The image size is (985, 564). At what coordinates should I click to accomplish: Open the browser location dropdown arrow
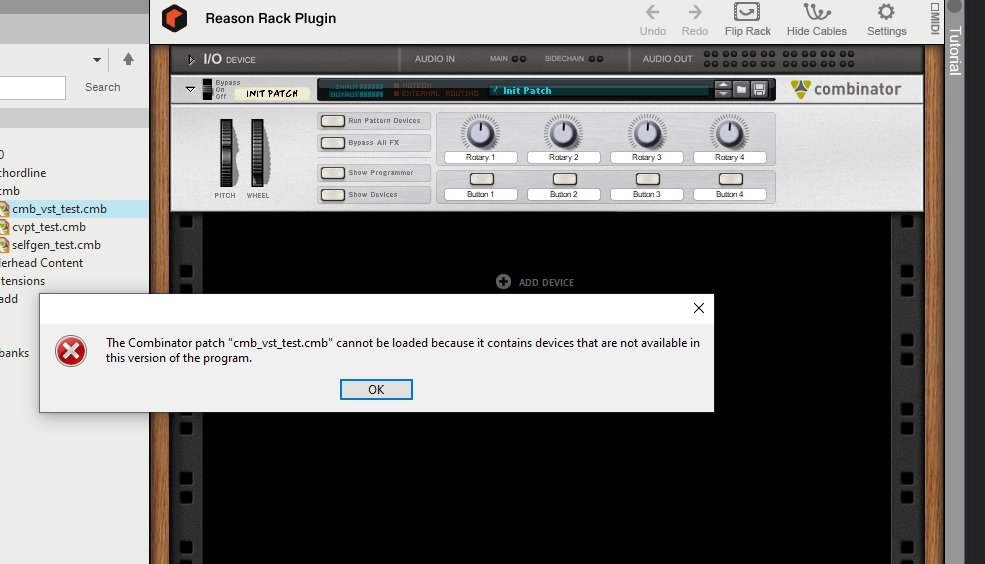[x=97, y=60]
